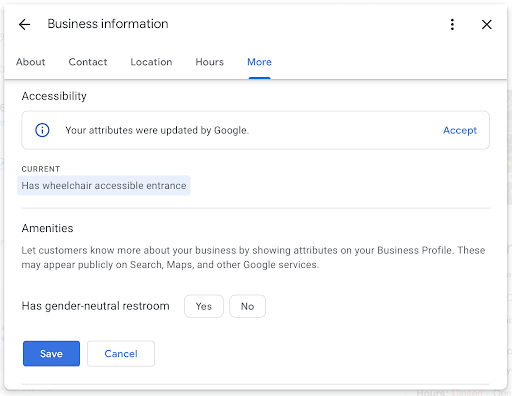Click the 'Has gender-neutral restroom' label
512x396 pixels.
pyautogui.click(x=96, y=306)
